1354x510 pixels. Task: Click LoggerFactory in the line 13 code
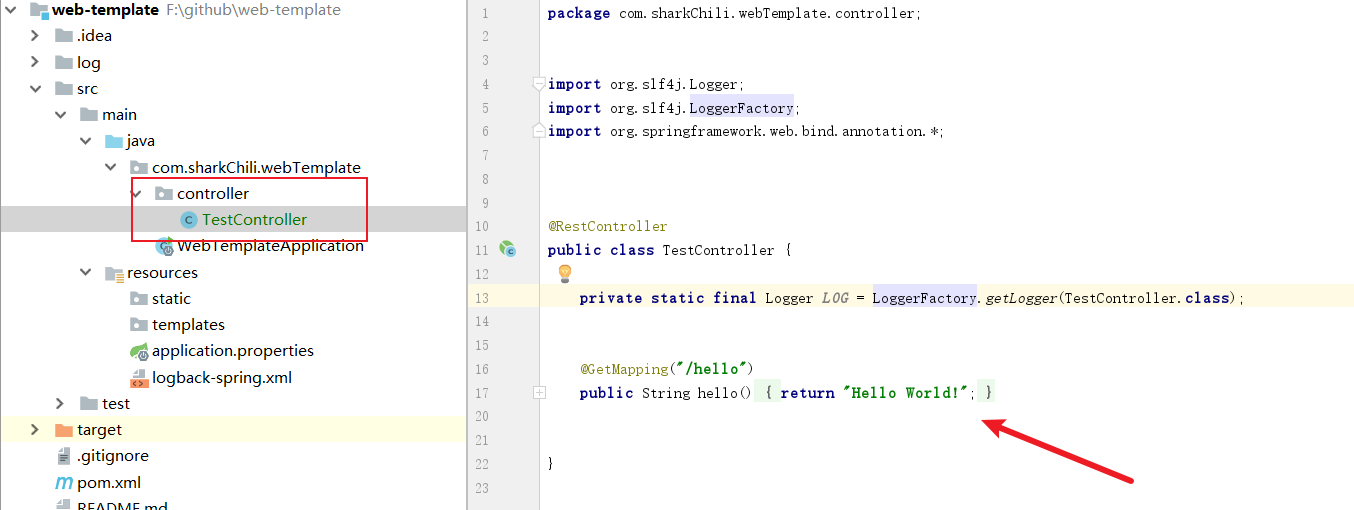[x=924, y=298]
